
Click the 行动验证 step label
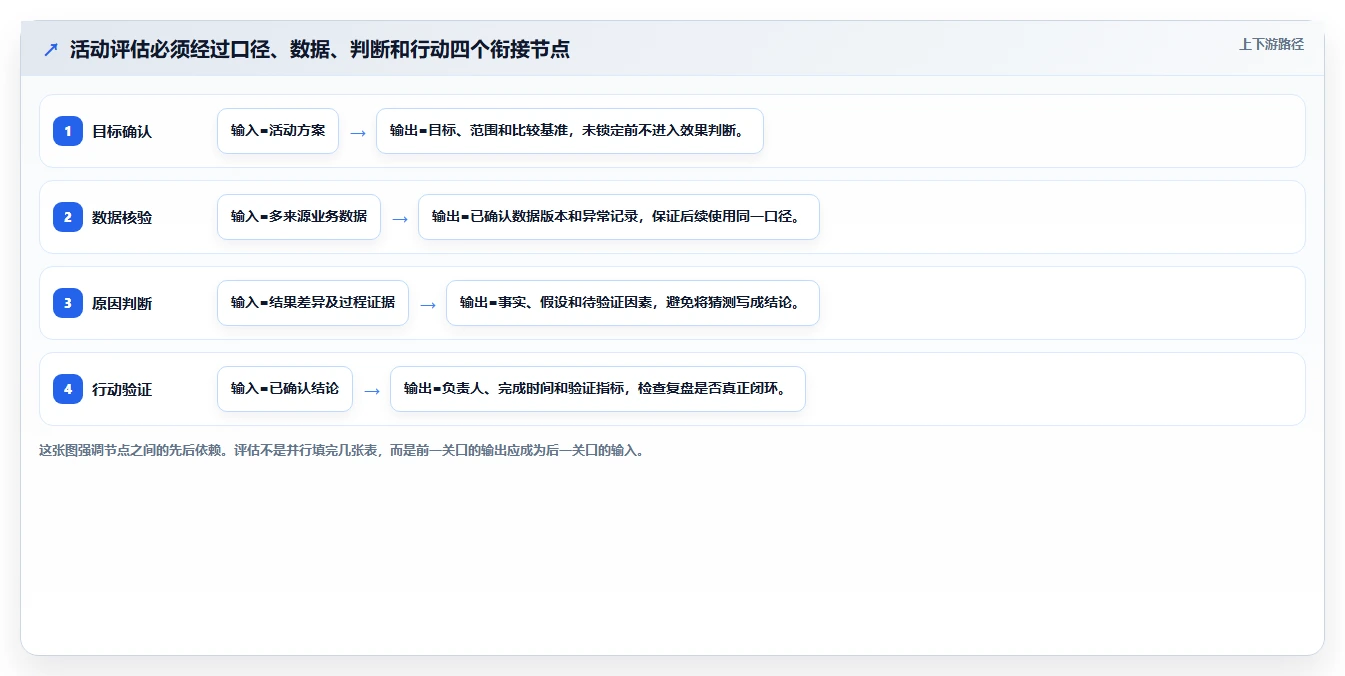tap(122, 389)
